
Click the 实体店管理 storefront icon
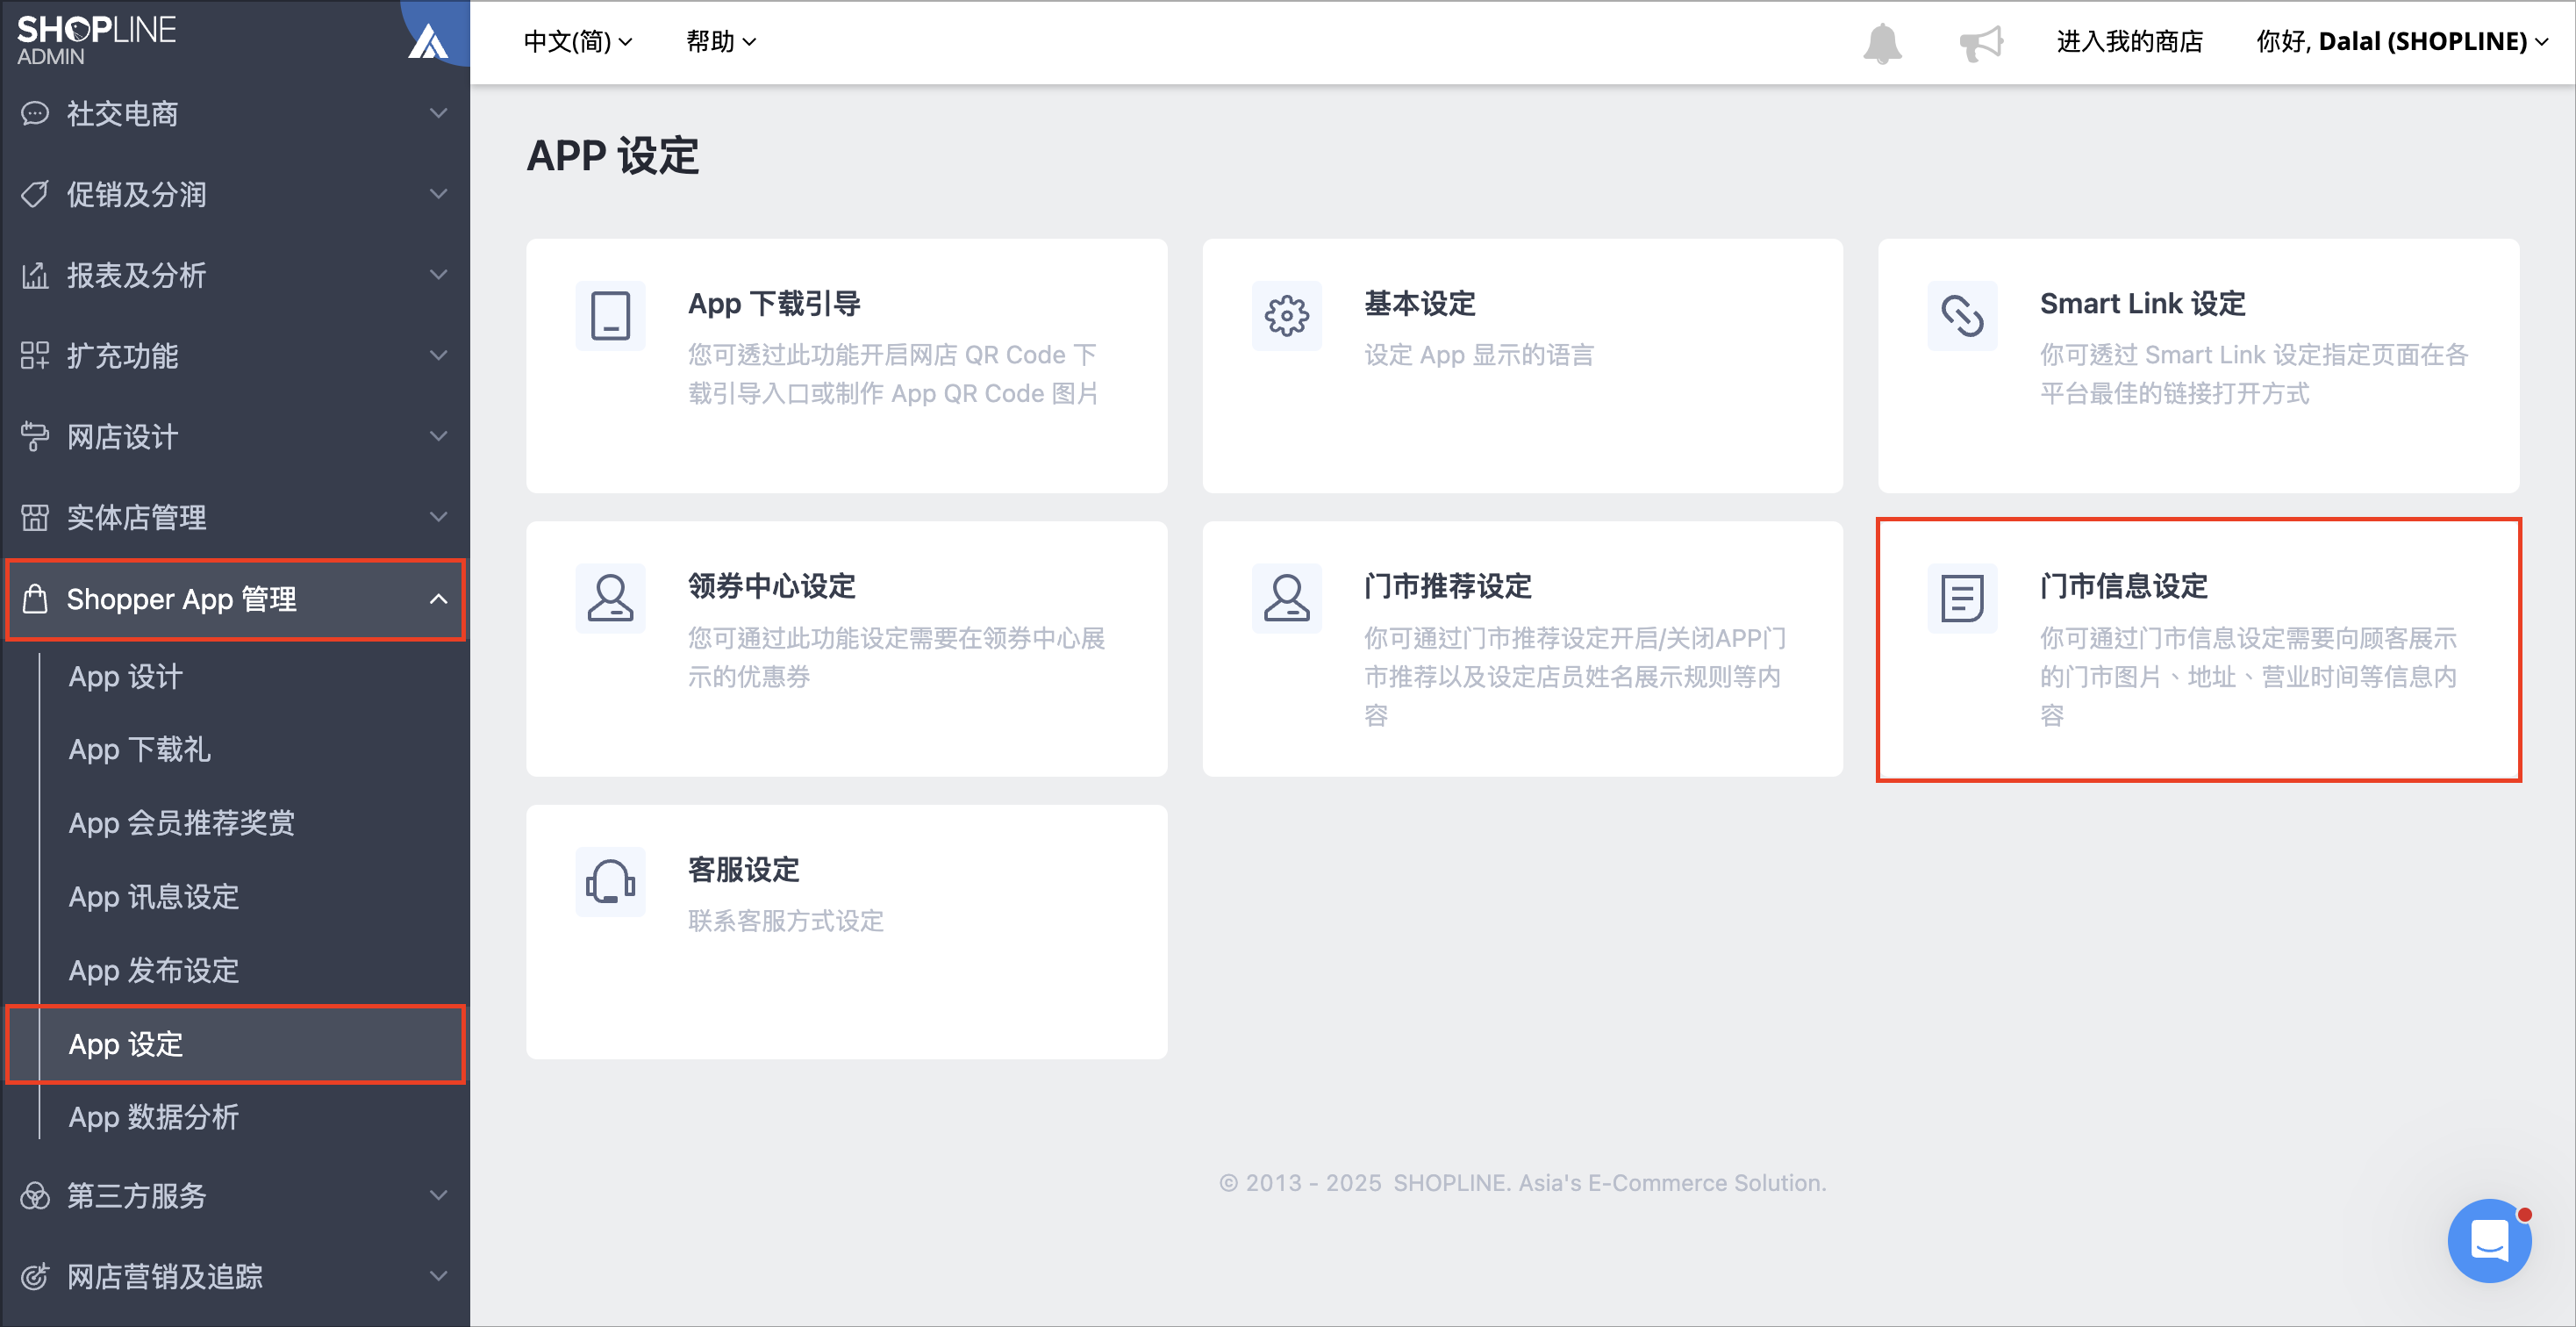click(x=35, y=517)
